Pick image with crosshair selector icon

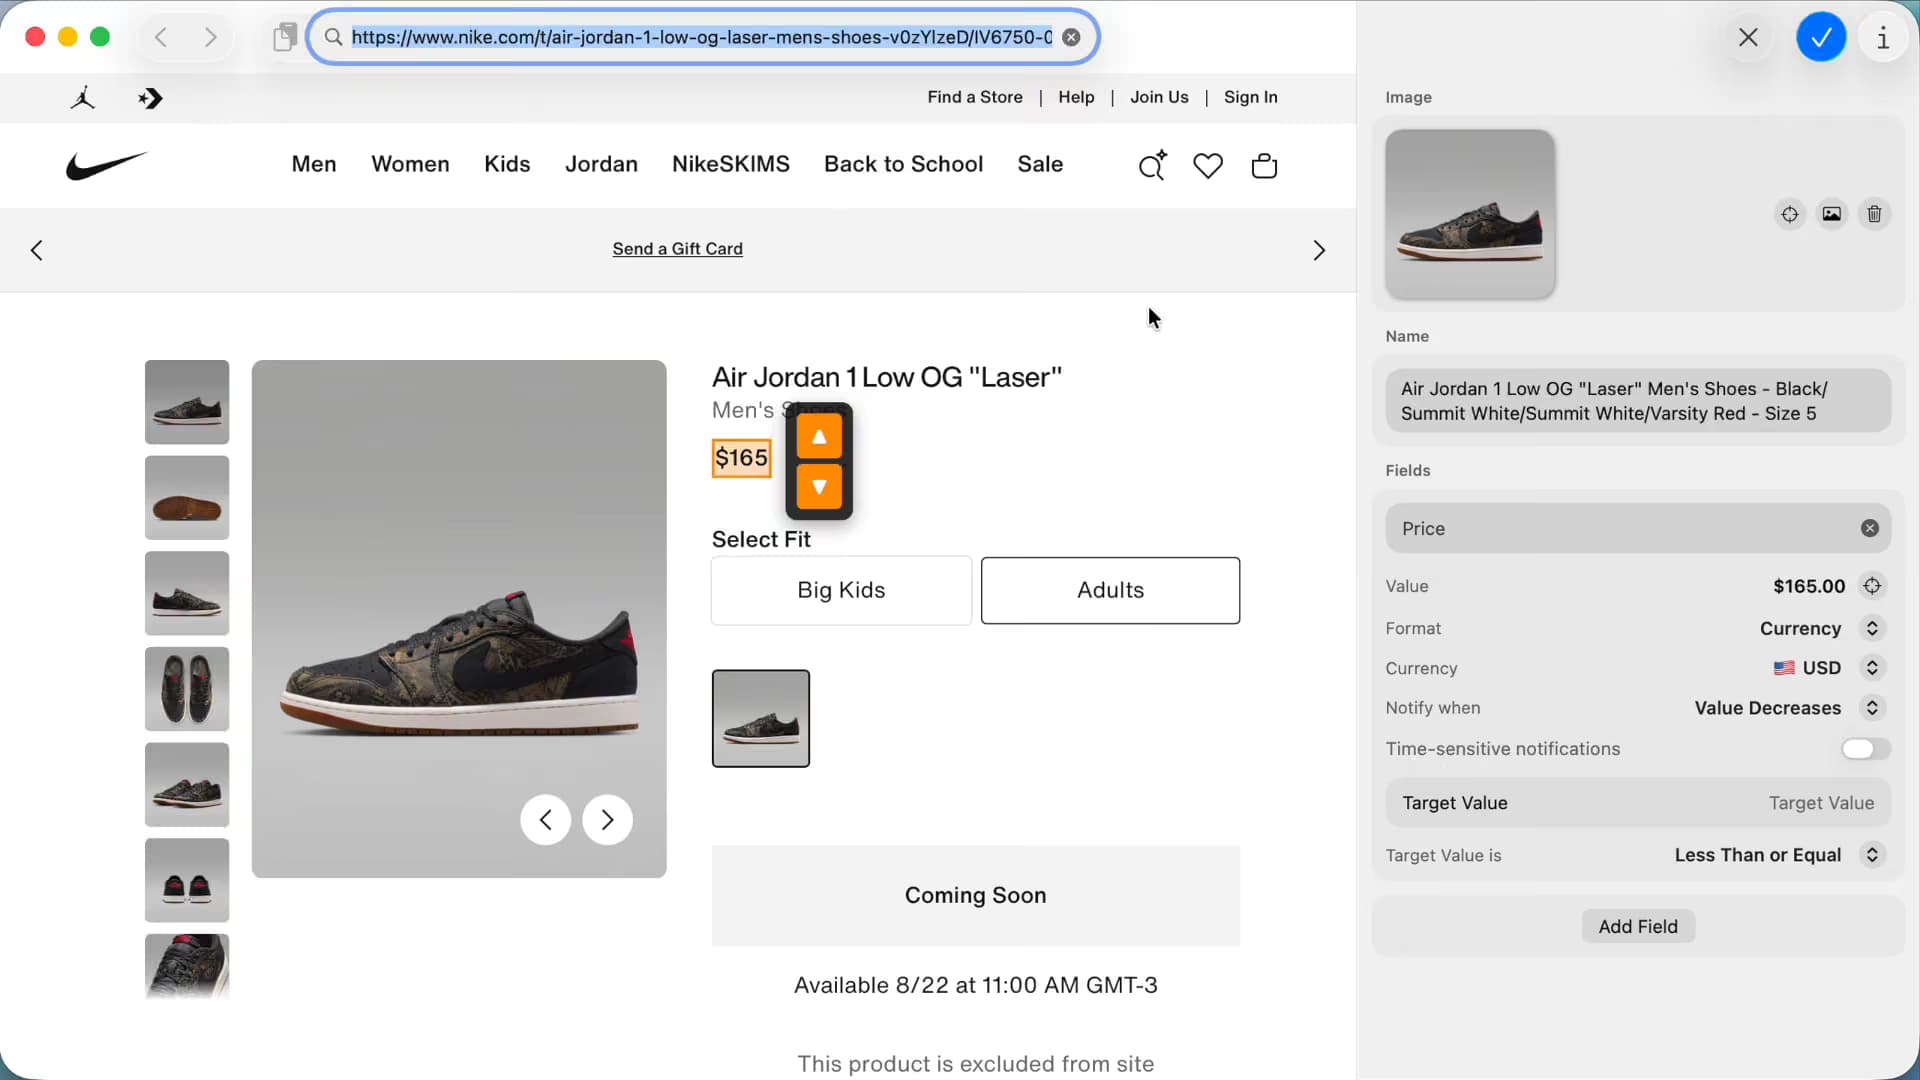[x=1790, y=214]
